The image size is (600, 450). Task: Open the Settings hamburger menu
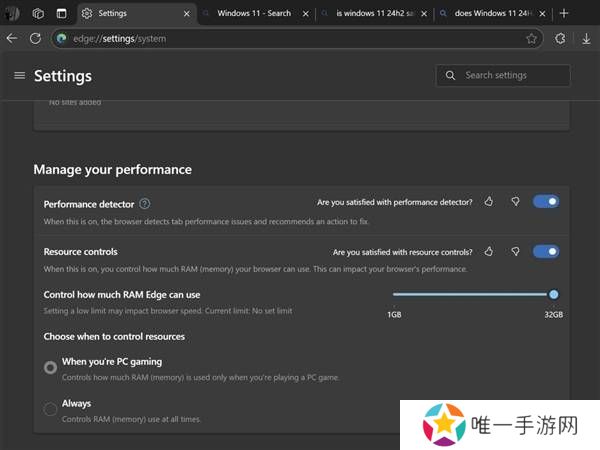(20, 76)
